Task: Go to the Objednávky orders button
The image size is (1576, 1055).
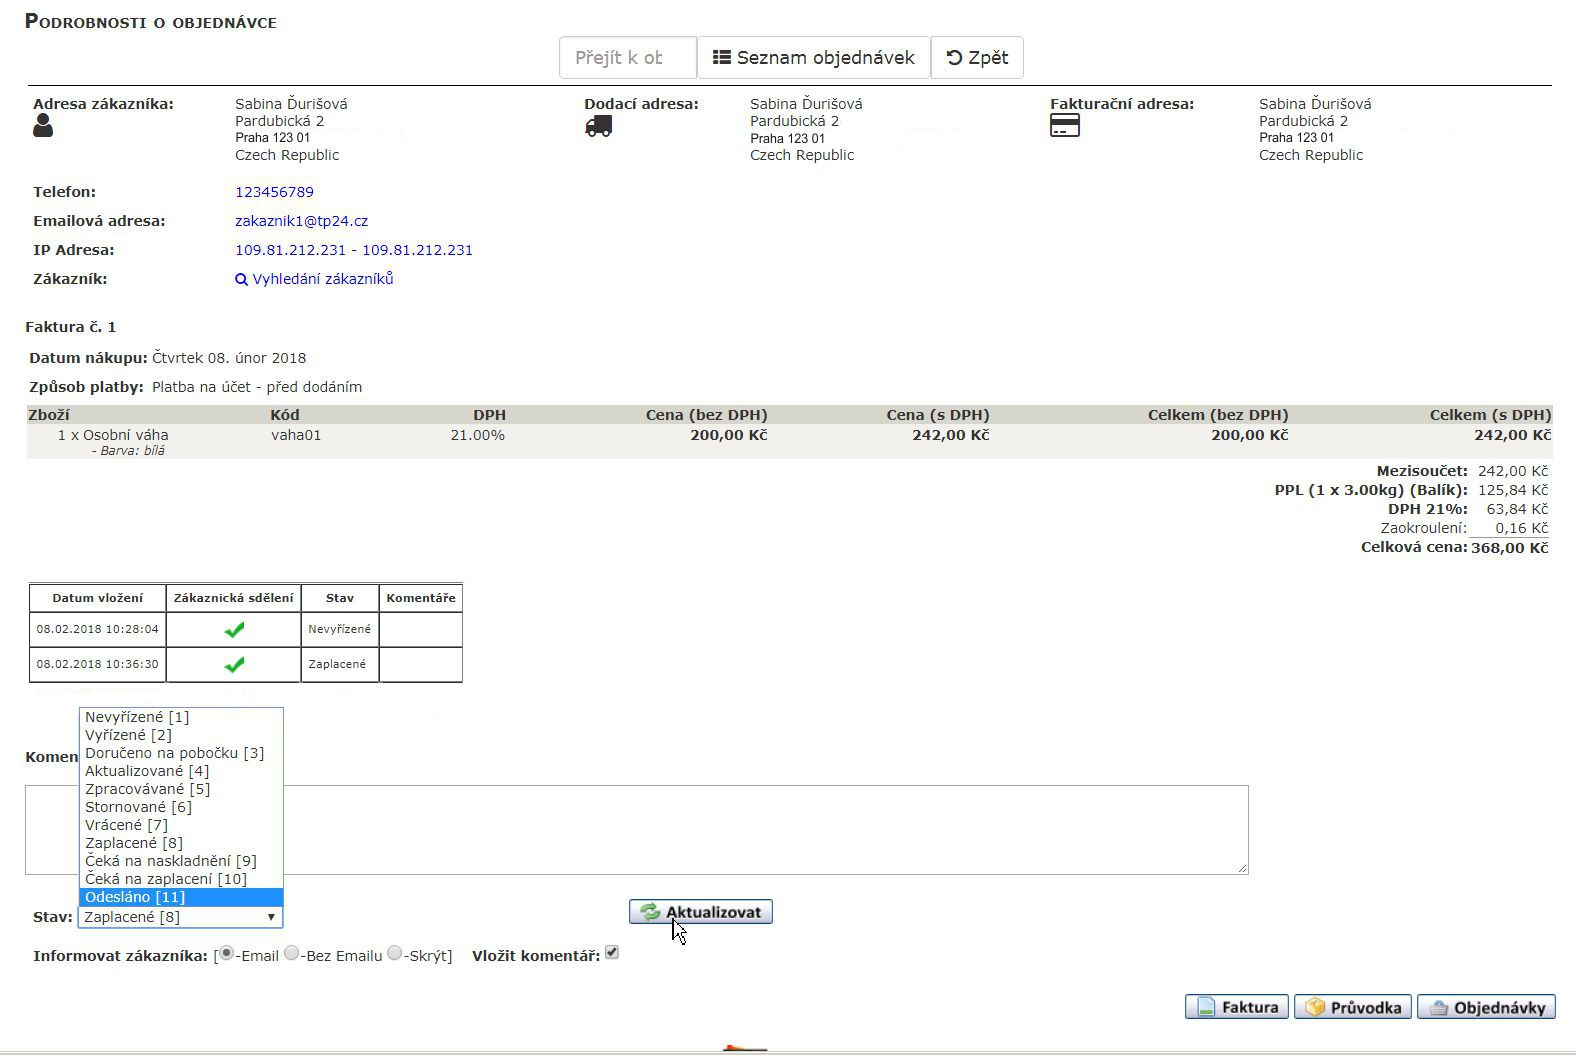Action: (x=1486, y=1007)
